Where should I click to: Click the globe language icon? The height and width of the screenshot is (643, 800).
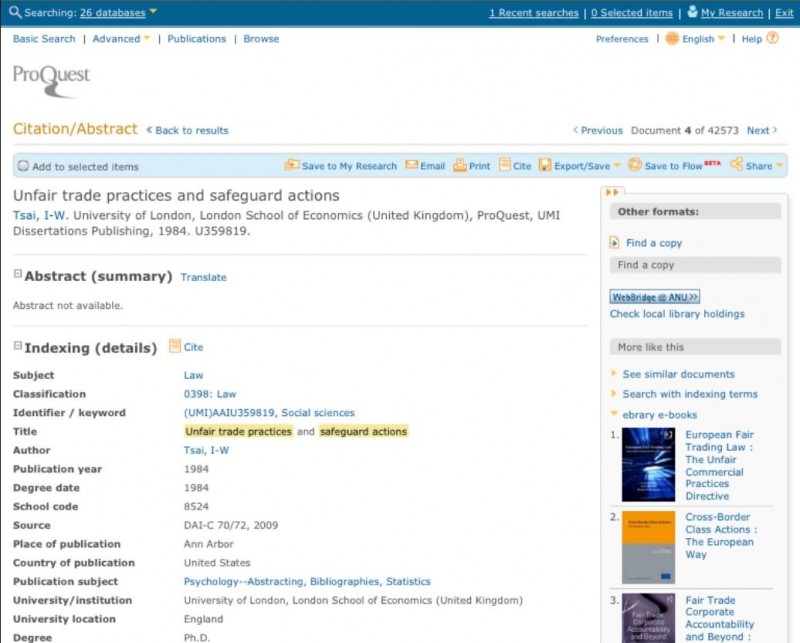(x=672, y=38)
